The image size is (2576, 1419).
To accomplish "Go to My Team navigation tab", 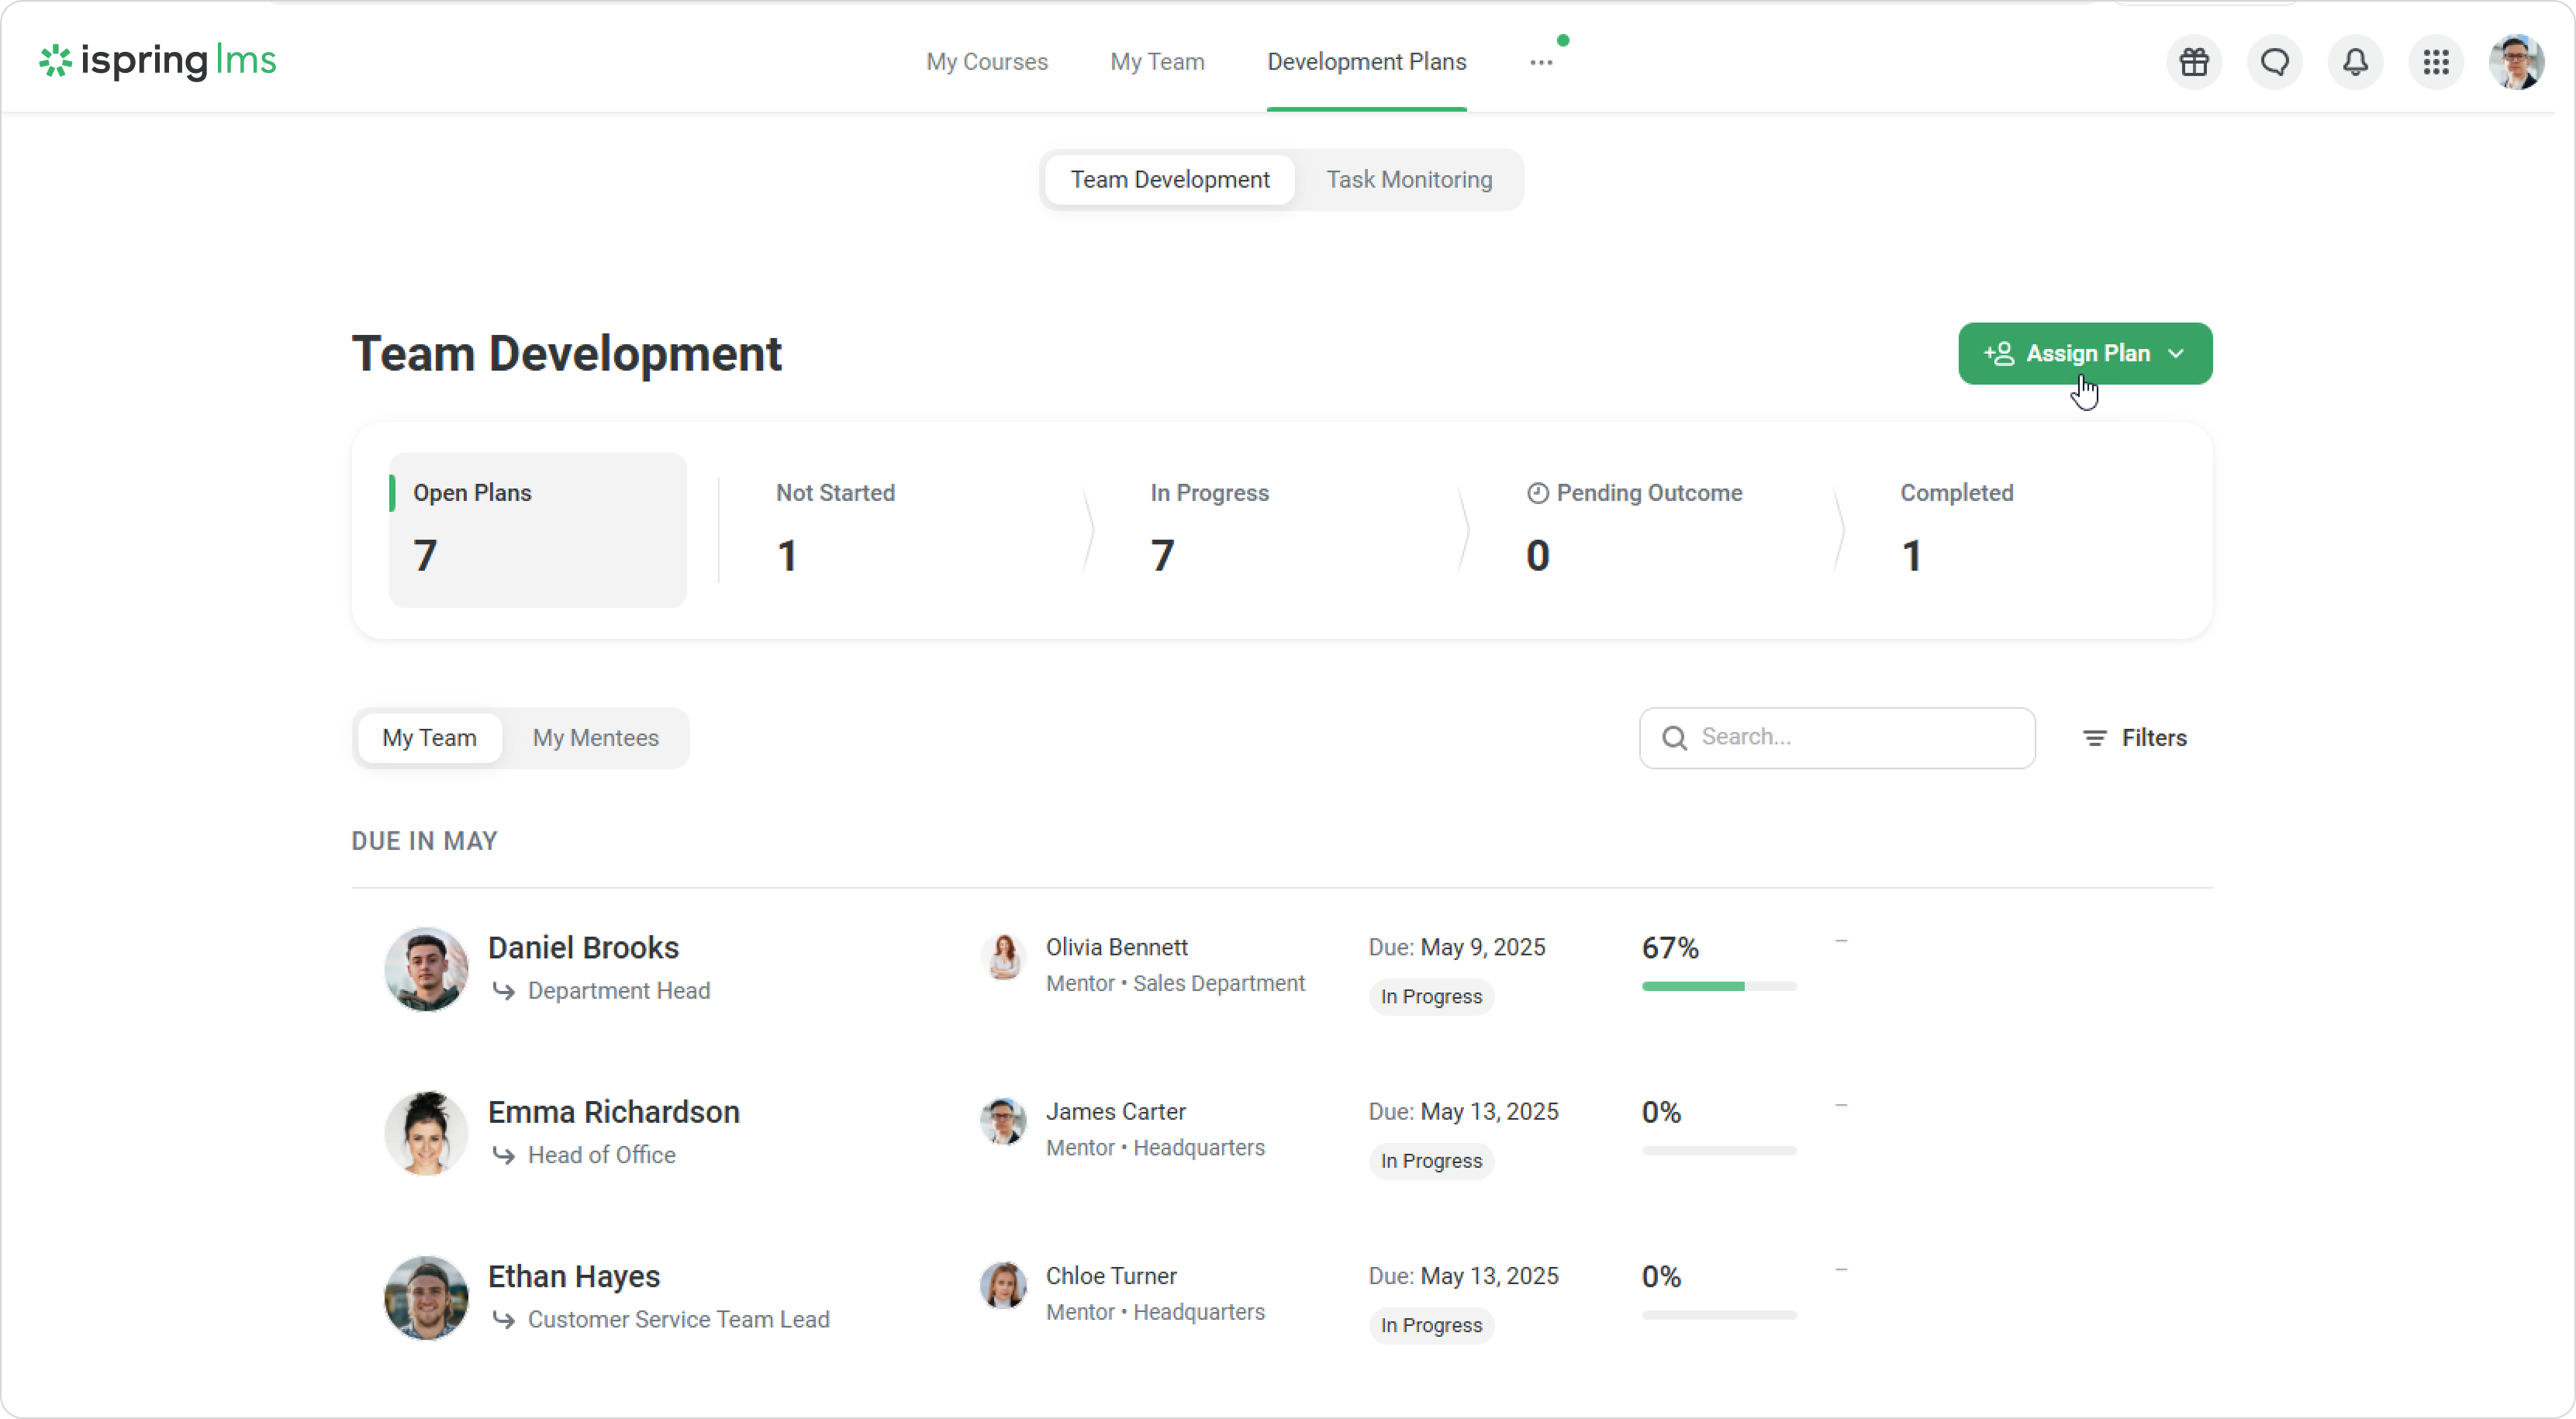I will pos(1156,62).
